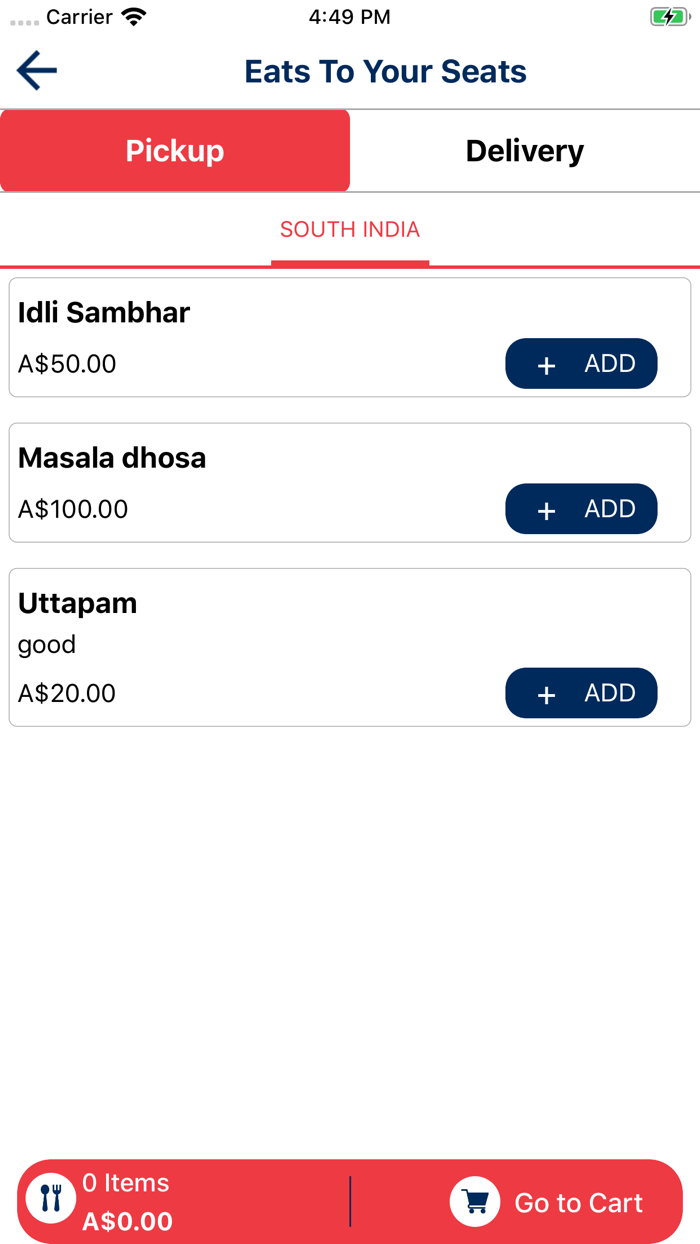Tap the Wi-Fi icon in status bar
This screenshot has height=1244, width=700.
pos(133,17)
